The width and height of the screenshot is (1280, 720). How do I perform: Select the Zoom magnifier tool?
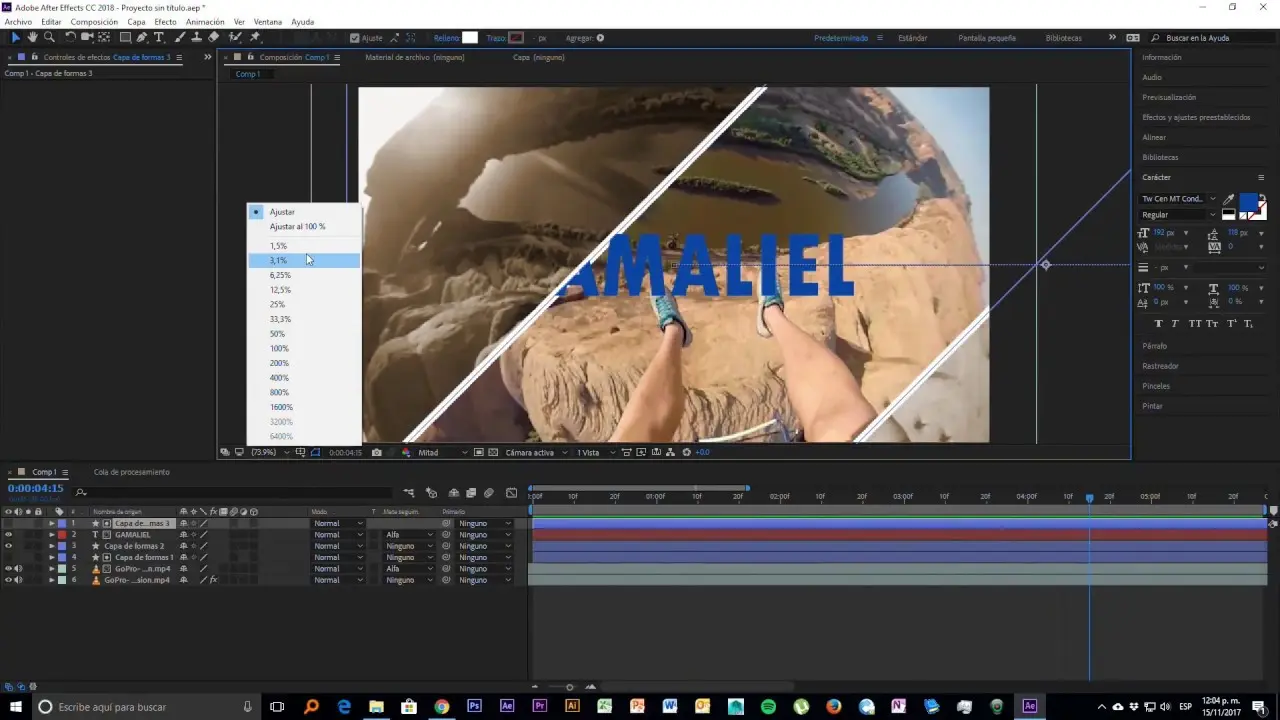(x=49, y=38)
